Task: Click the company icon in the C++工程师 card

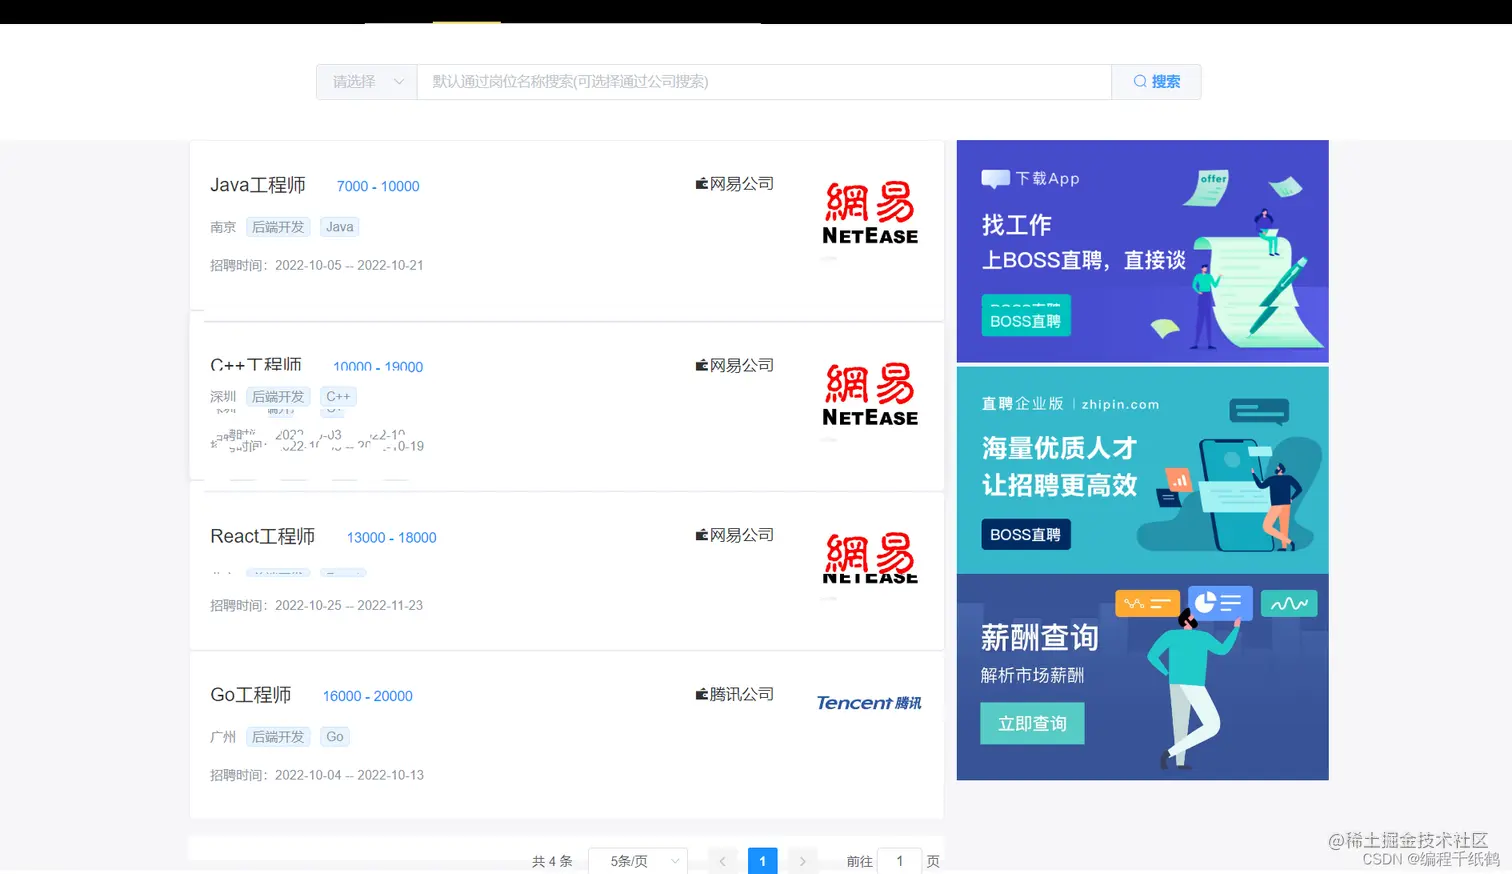Action: (702, 365)
